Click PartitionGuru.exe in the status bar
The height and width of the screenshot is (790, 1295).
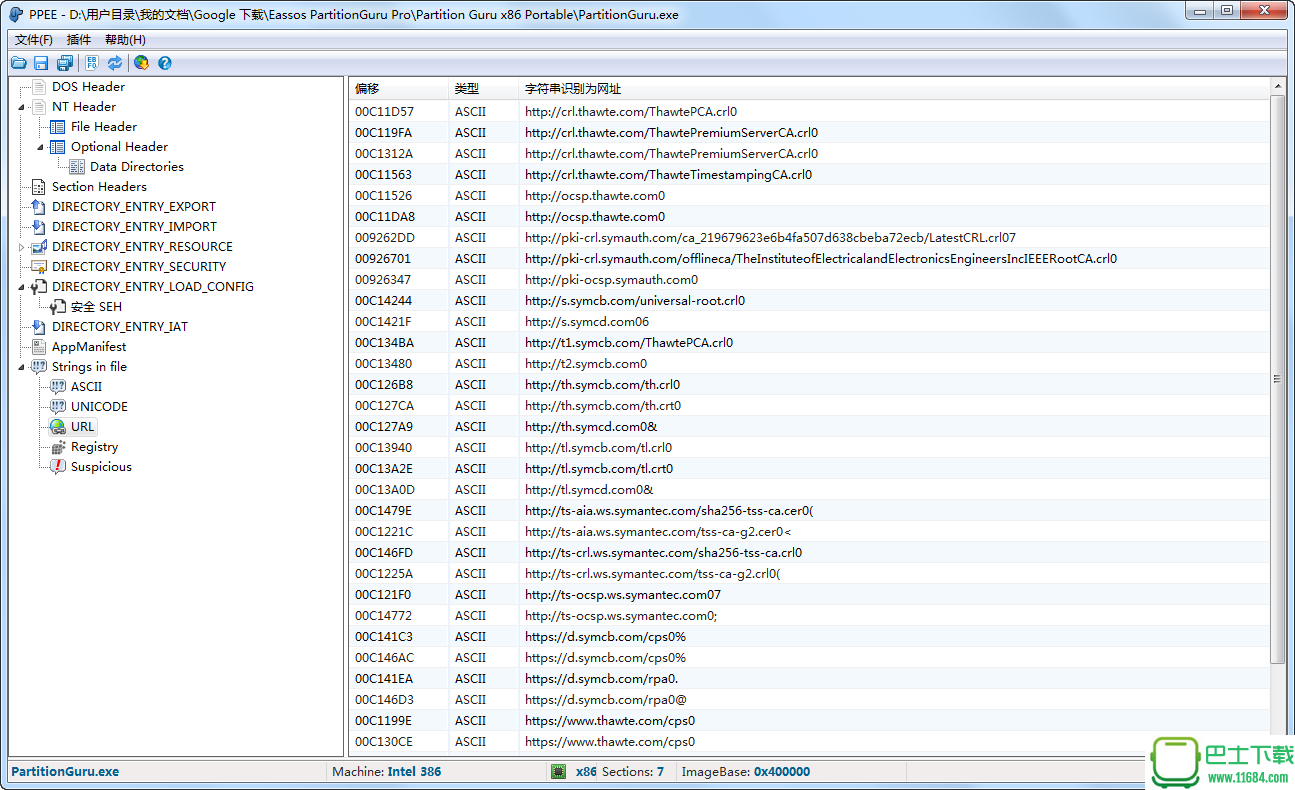(65, 772)
